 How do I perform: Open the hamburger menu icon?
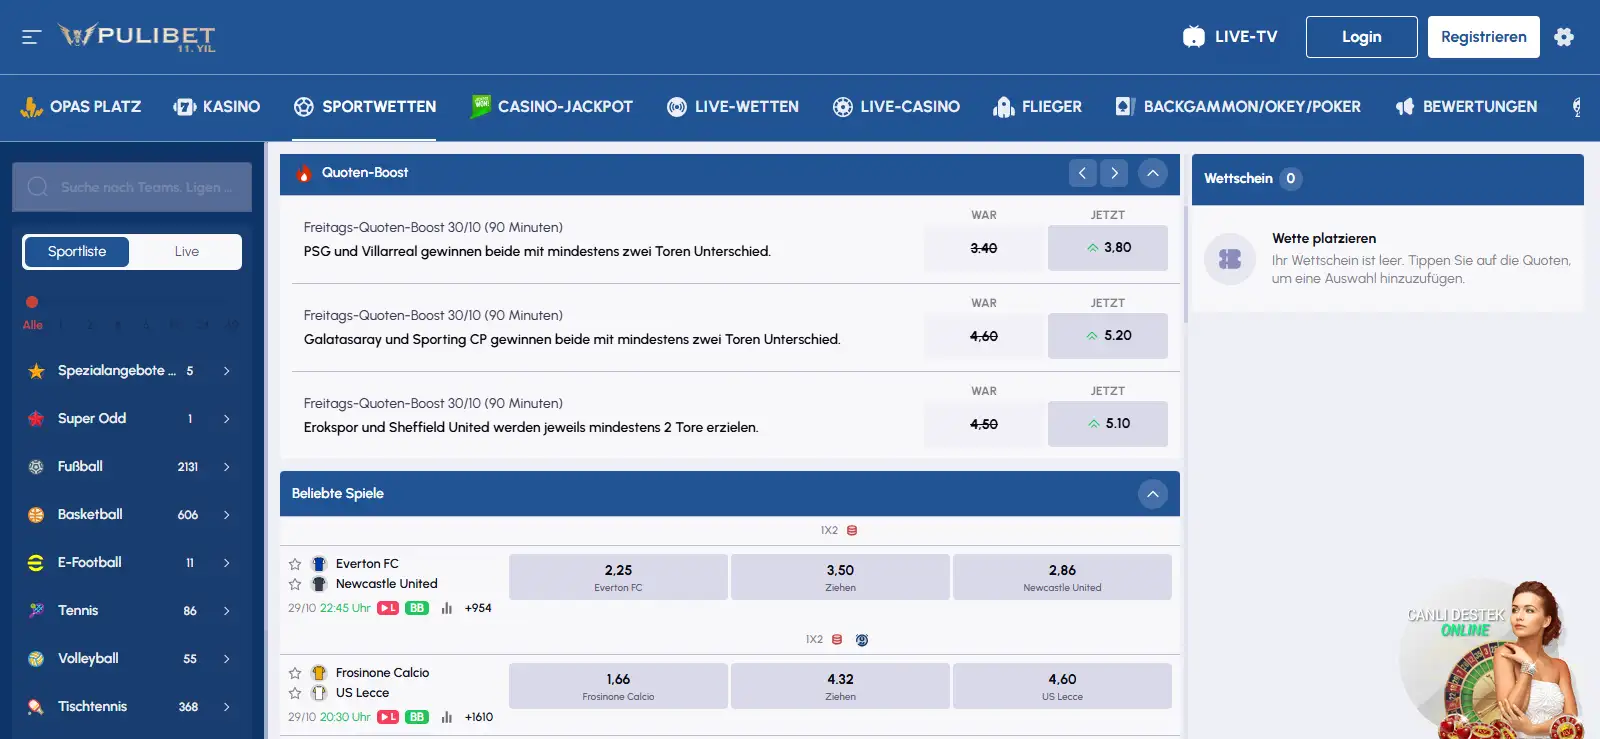(31, 37)
